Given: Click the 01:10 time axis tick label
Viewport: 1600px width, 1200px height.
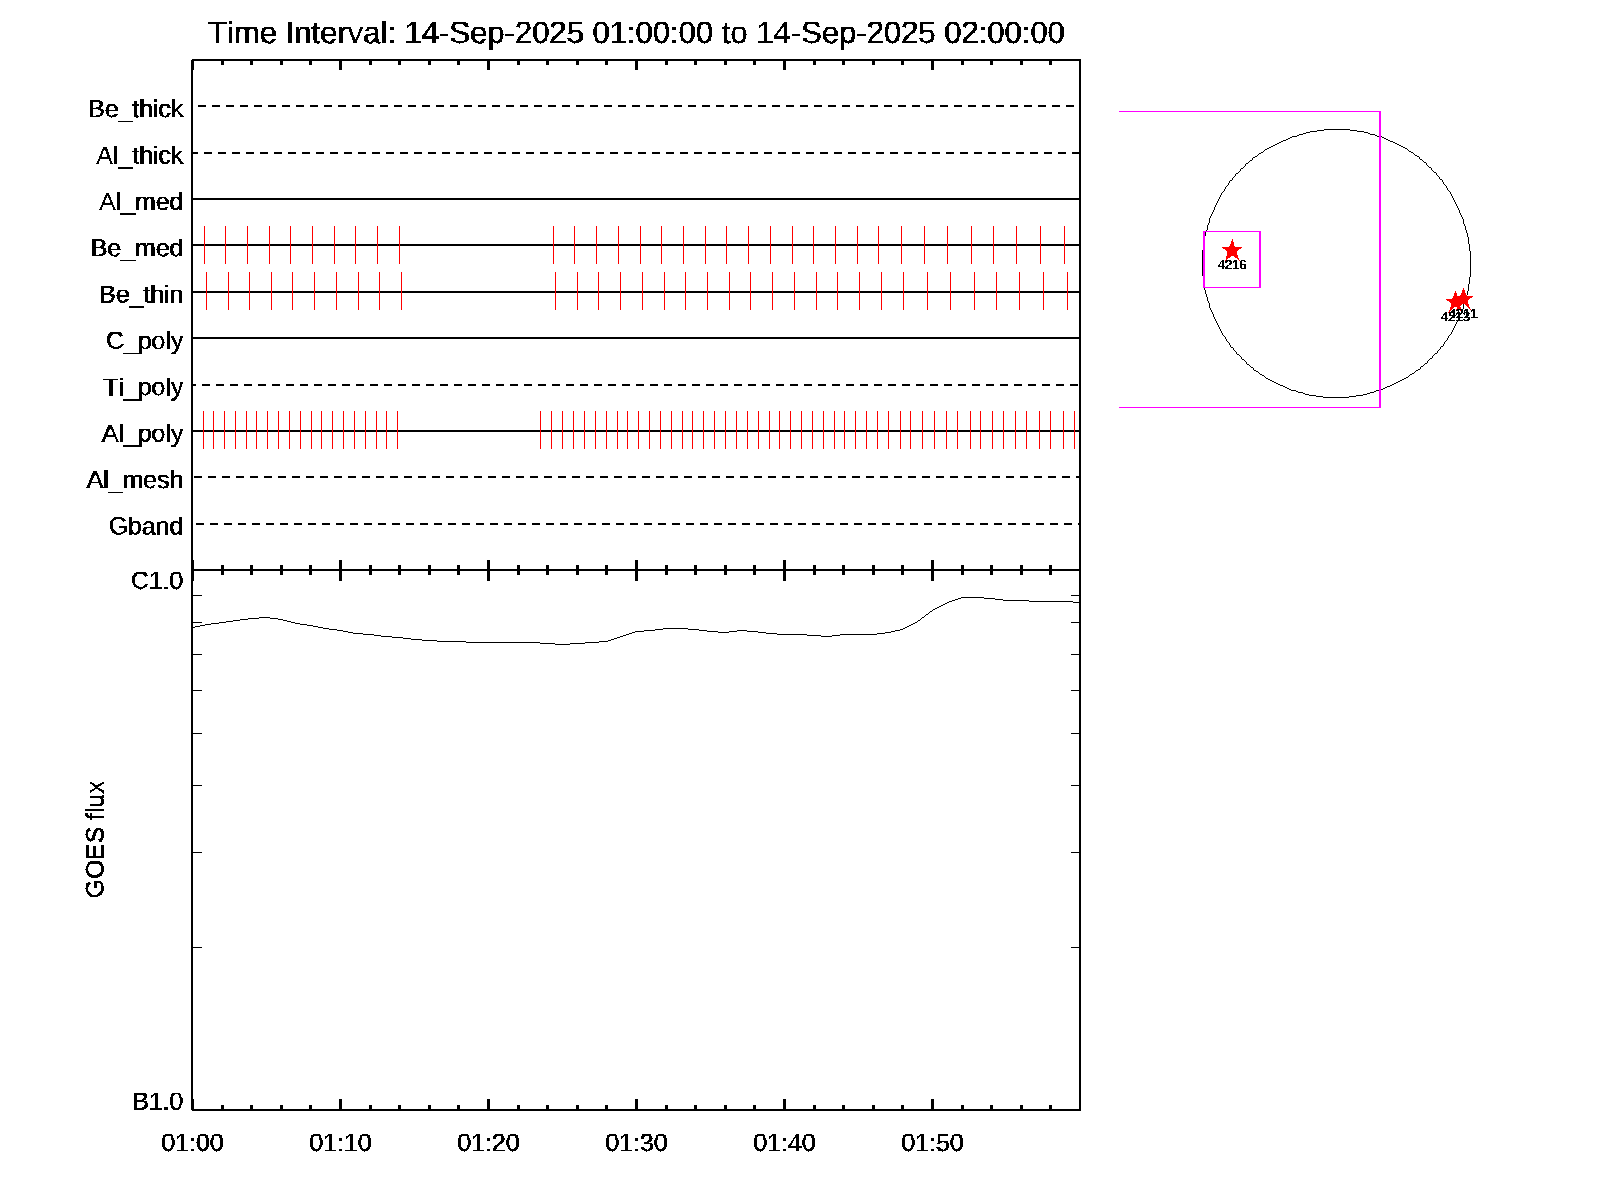Looking at the screenshot, I should coord(340,1143).
